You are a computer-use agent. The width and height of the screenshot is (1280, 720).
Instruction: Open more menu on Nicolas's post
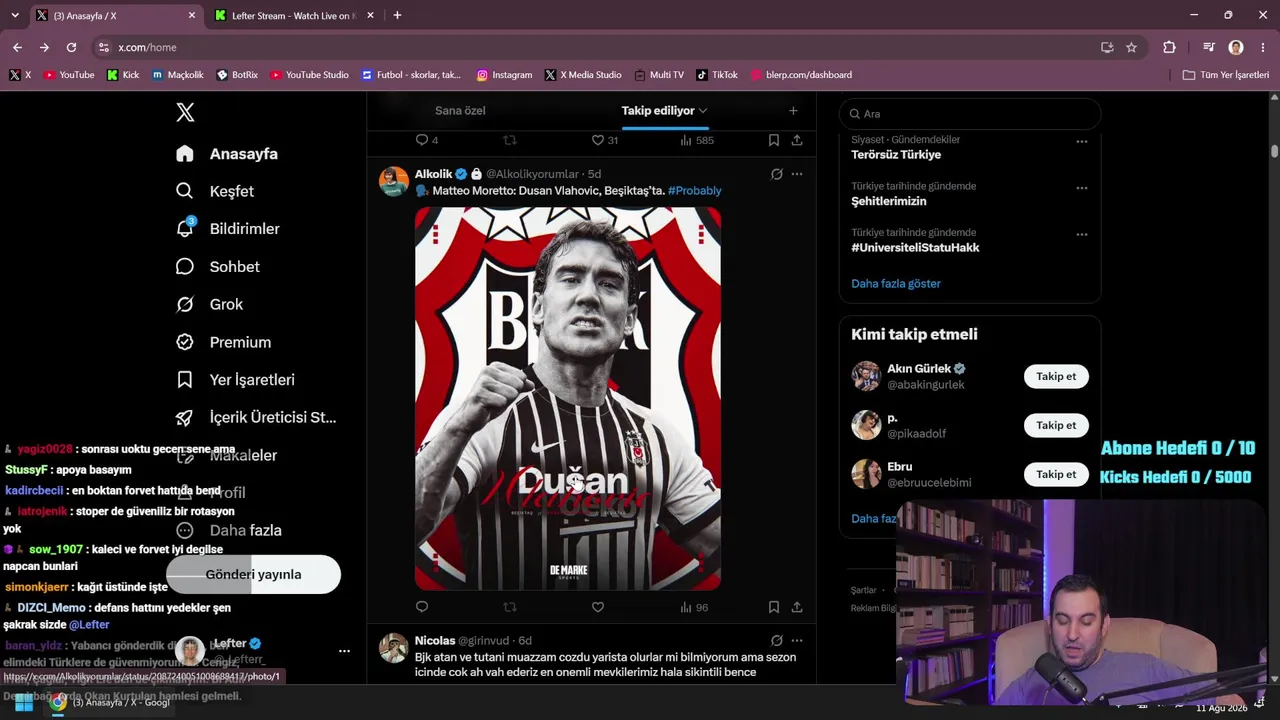pos(797,640)
